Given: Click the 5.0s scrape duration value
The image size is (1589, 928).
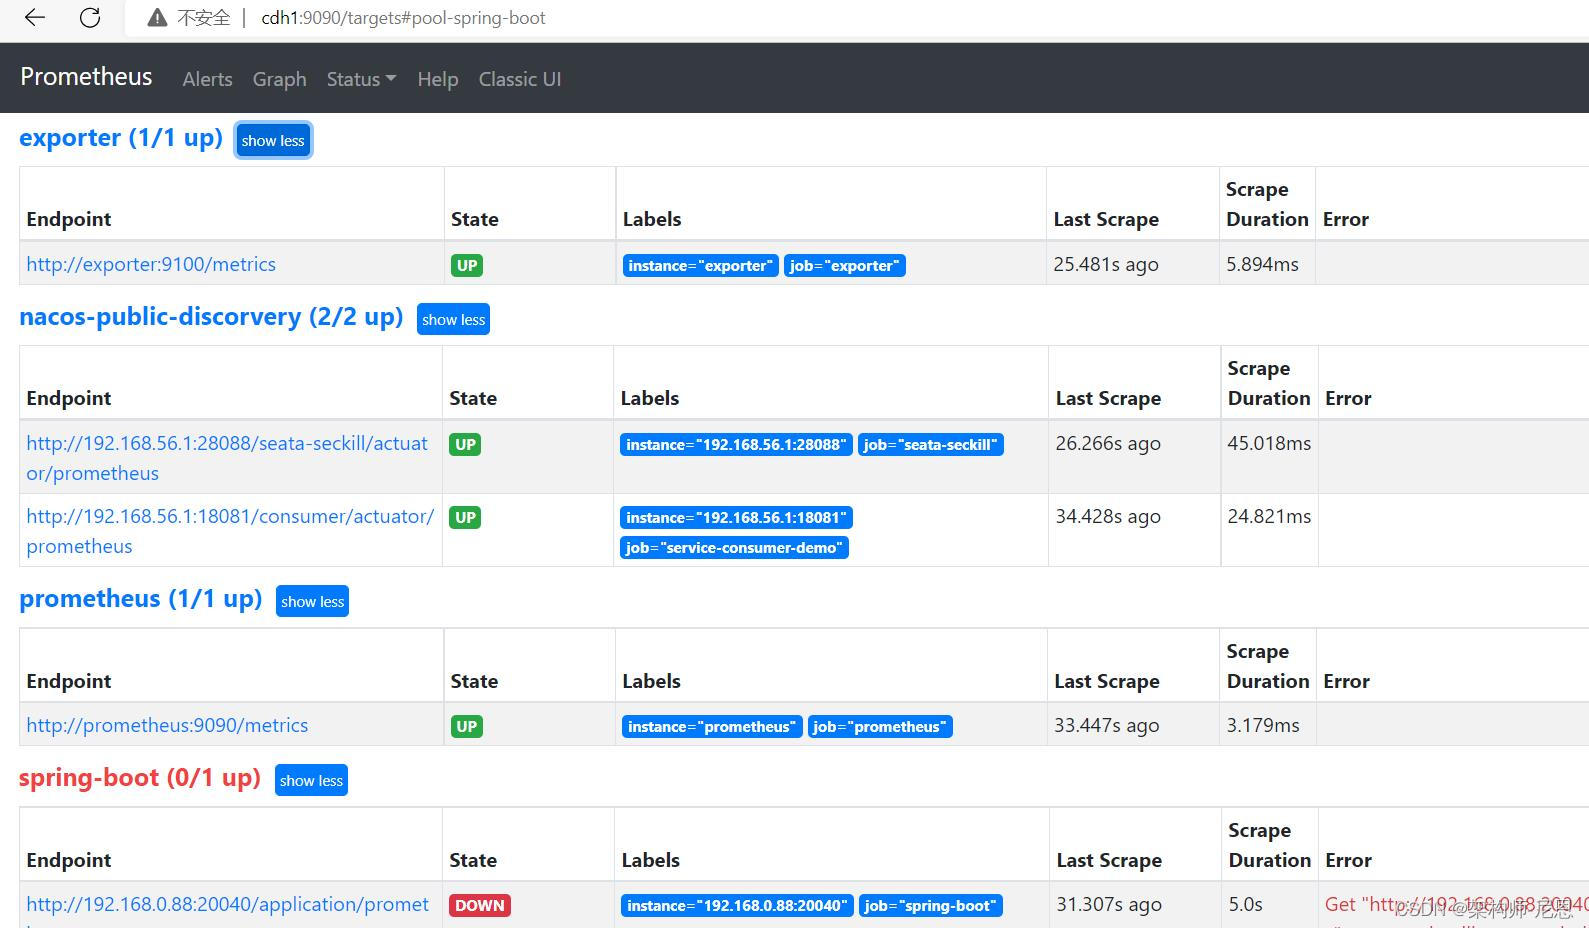Looking at the screenshot, I should tap(1246, 904).
